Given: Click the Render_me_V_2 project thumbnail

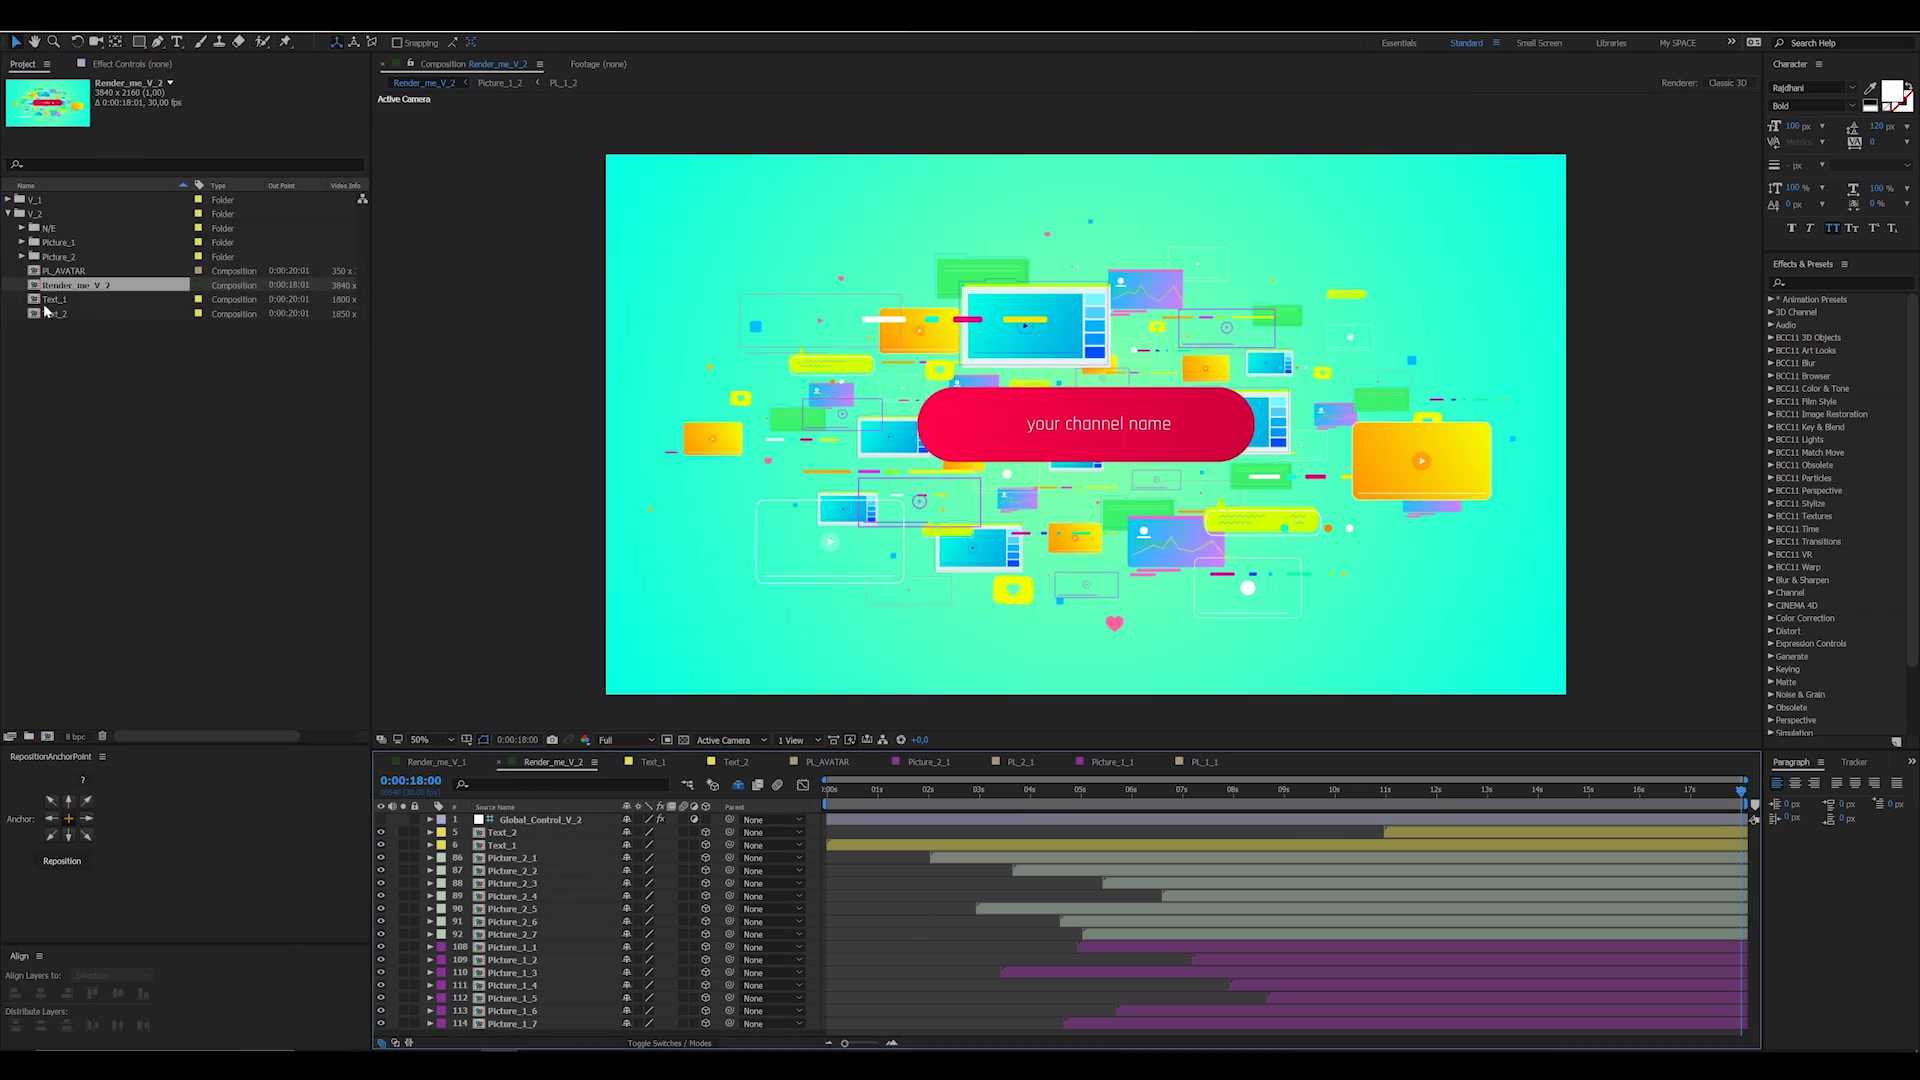Looking at the screenshot, I should pyautogui.click(x=47, y=102).
